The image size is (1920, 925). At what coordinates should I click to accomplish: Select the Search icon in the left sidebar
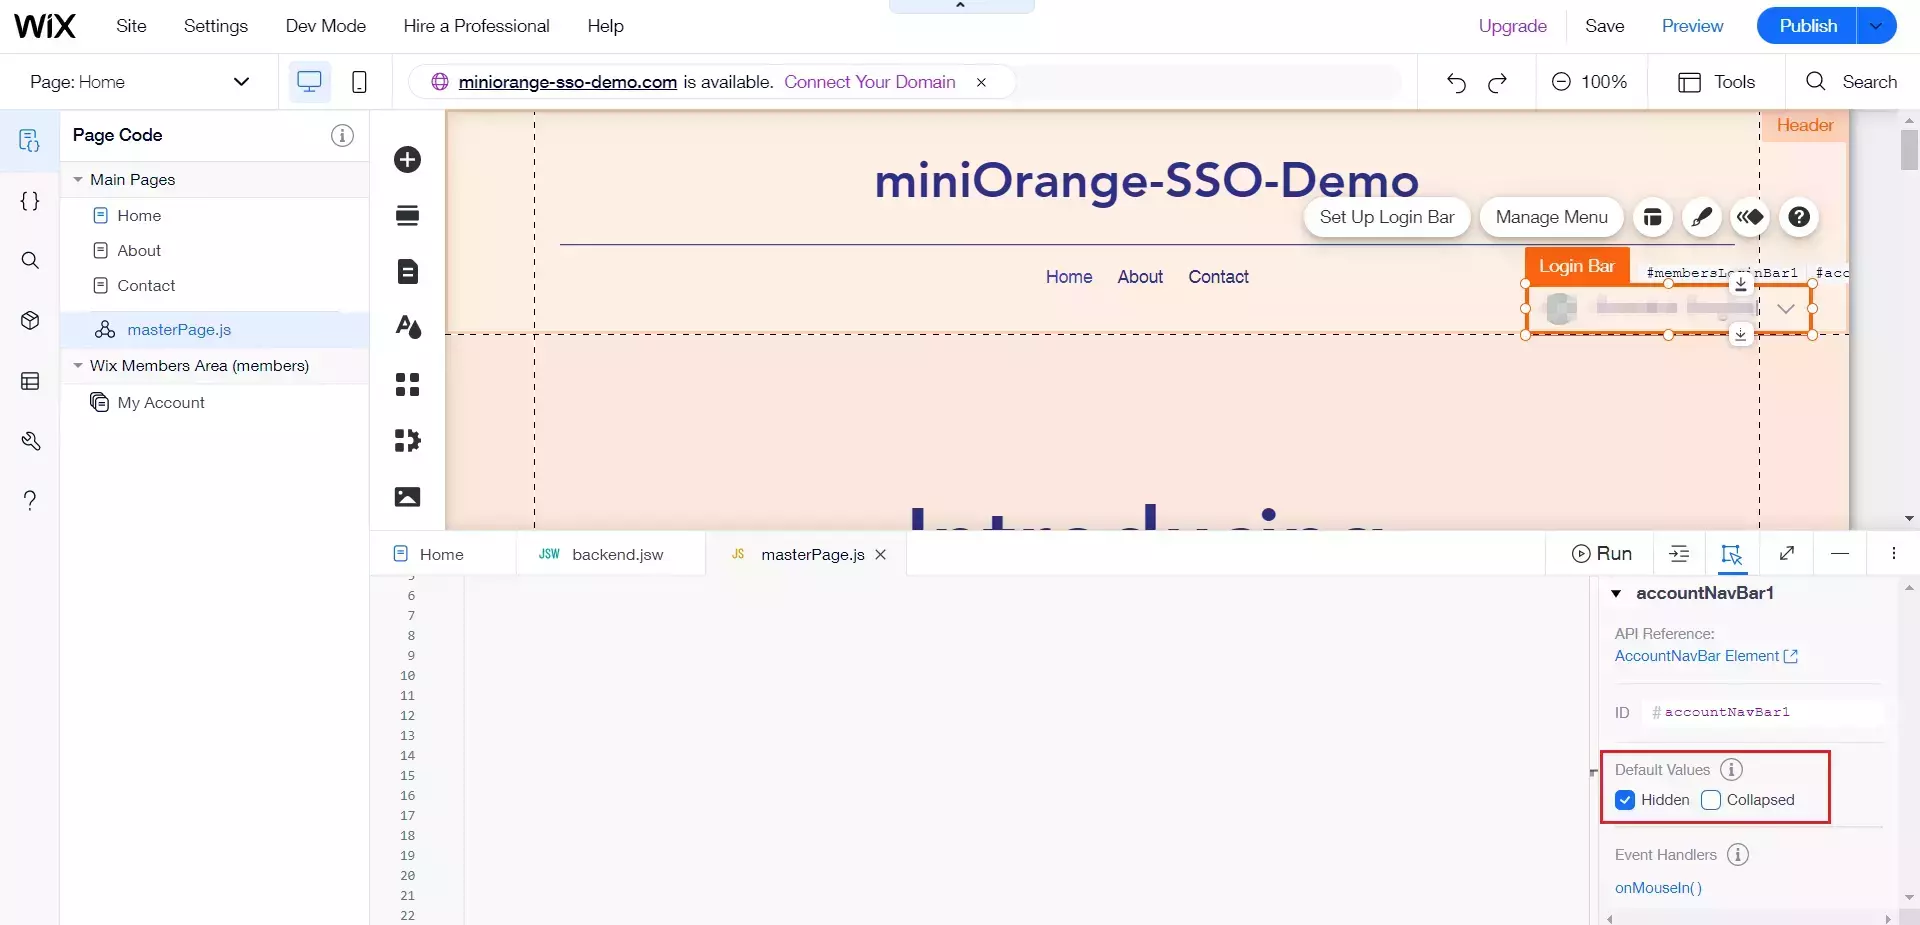coord(29,260)
